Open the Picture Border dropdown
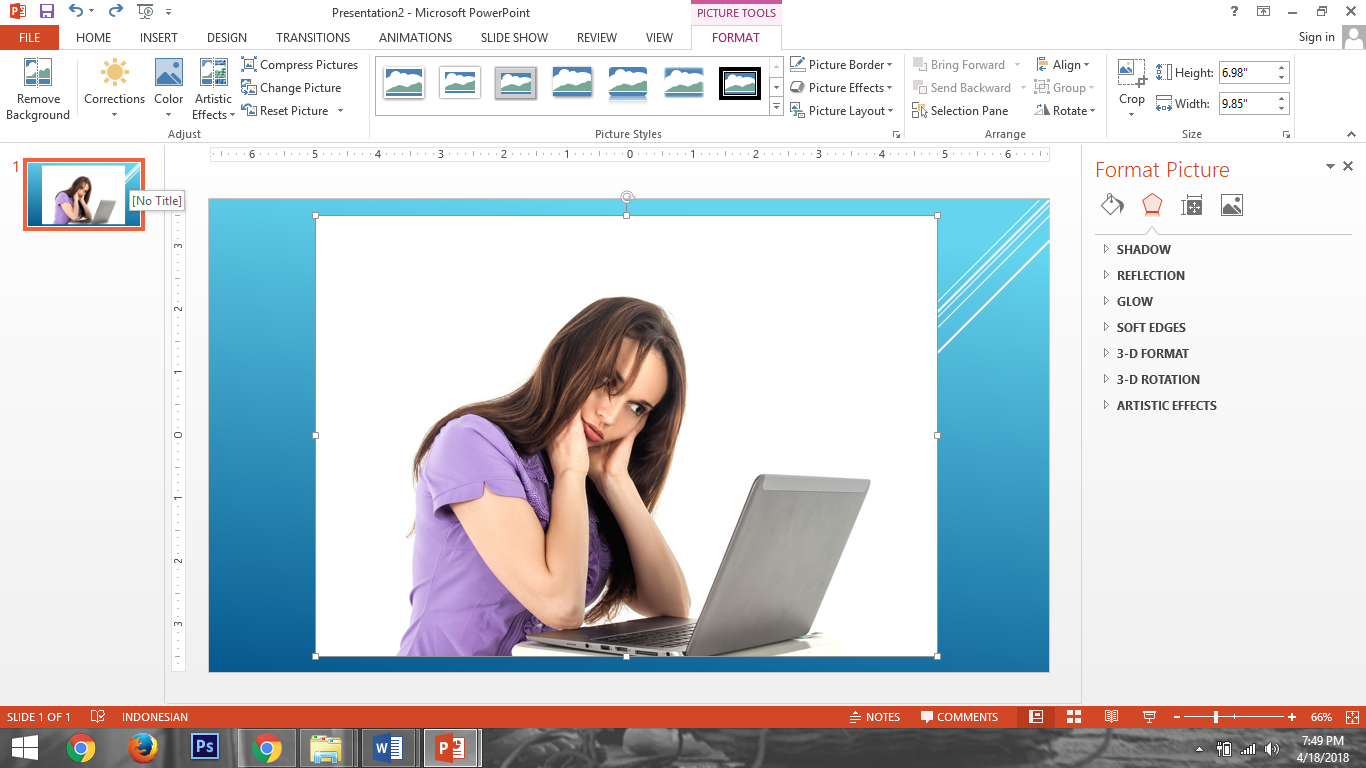 pos(841,65)
